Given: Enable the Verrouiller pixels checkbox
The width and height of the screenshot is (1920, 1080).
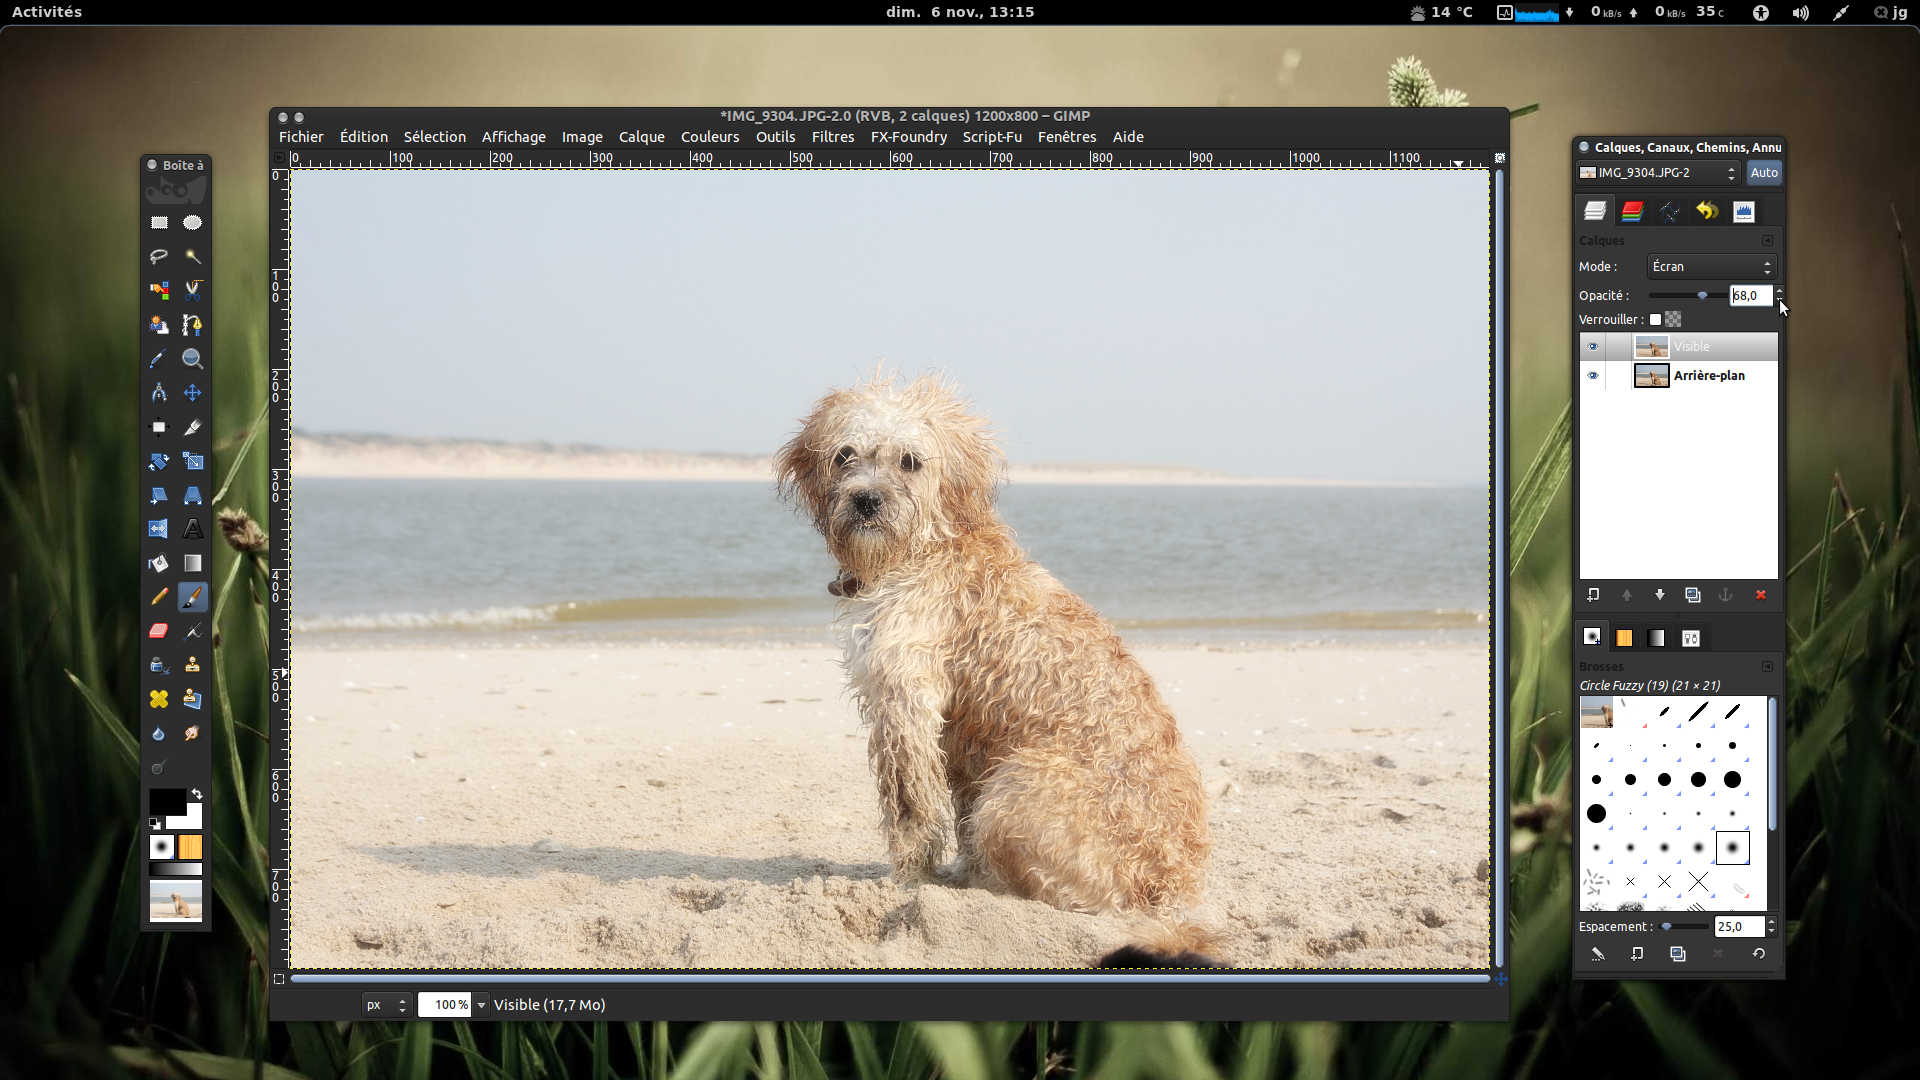Looking at the screenshot, I should [1655, 320].
